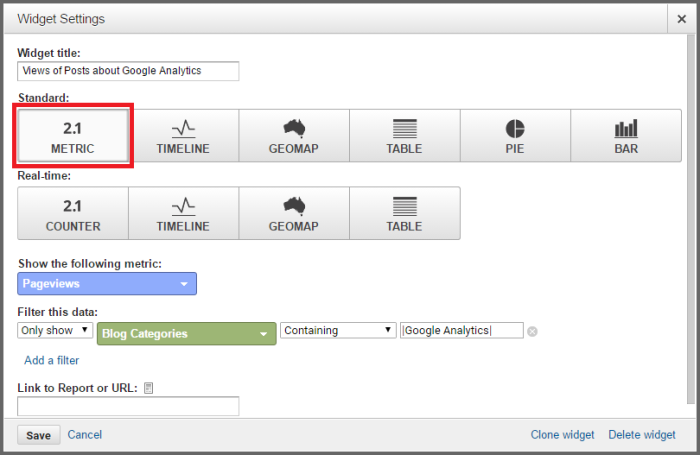Click the Google Analytics filter value field
Screen dimensions: 700x455
pyautogui.click(x=462, y=330)
